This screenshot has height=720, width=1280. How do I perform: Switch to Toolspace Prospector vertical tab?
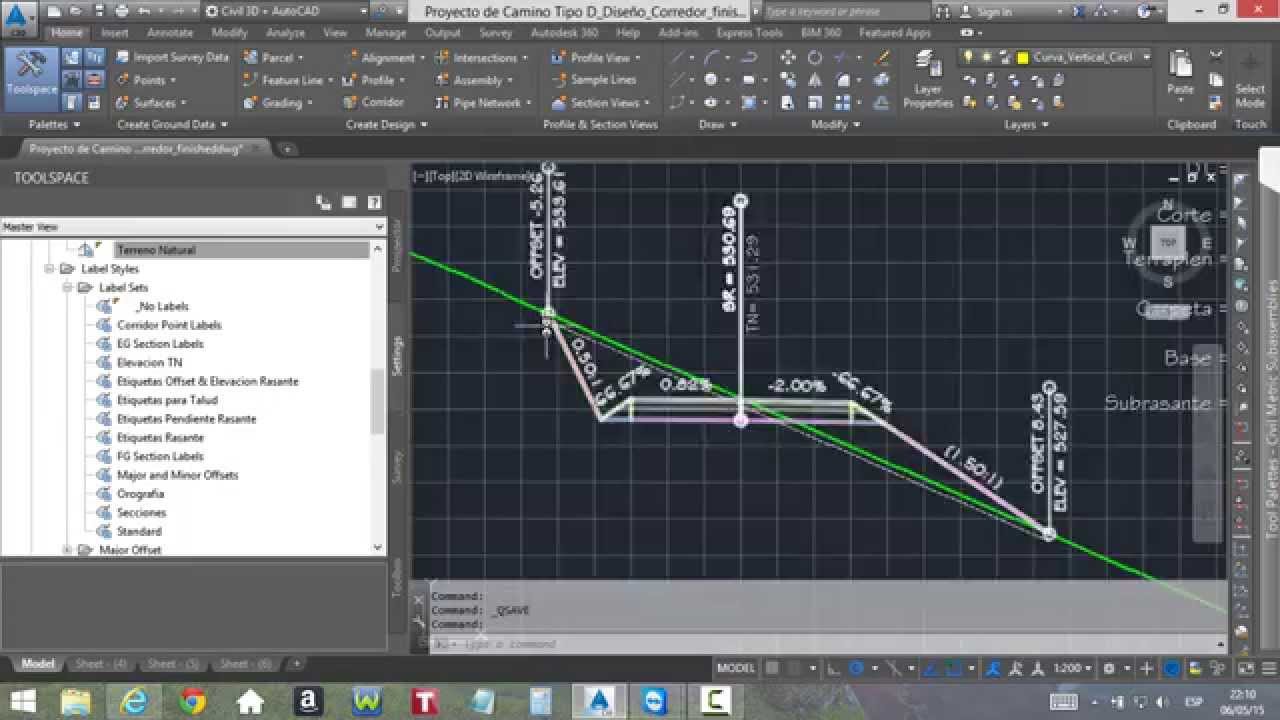[x=397, y=245]
